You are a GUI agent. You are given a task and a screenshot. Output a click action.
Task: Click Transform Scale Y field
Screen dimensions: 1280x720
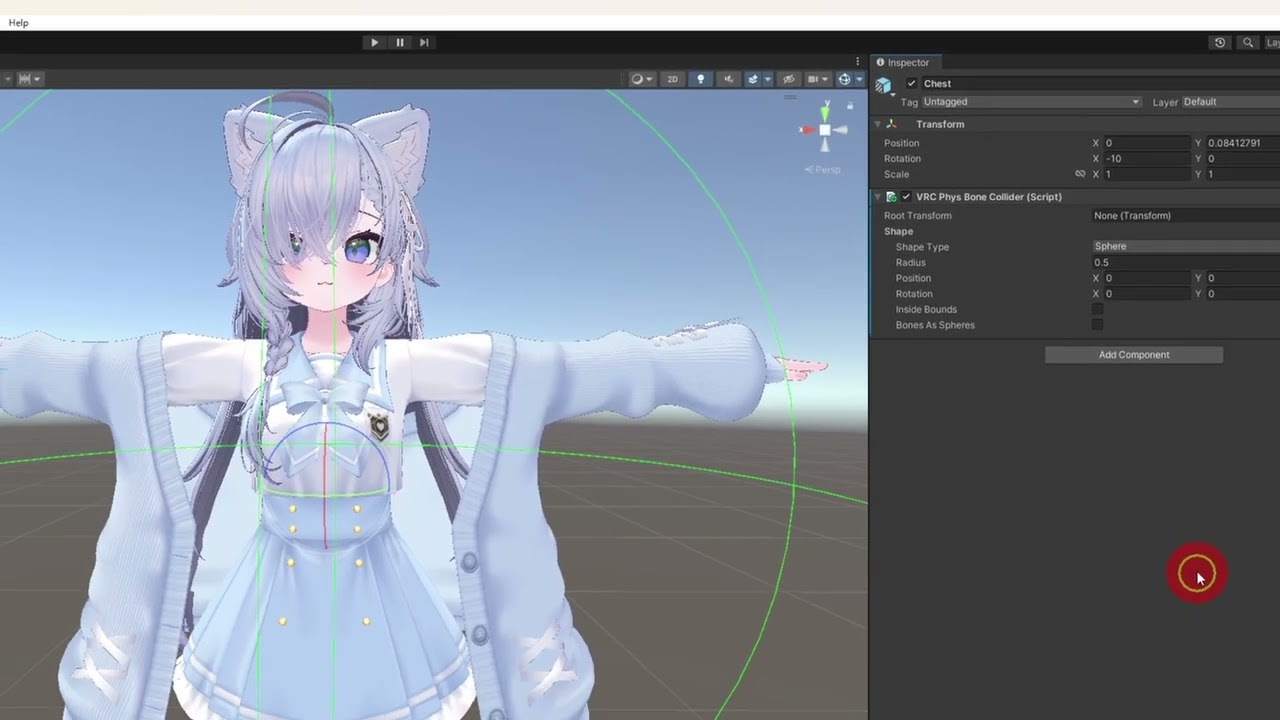click(x=1243, y=174)
